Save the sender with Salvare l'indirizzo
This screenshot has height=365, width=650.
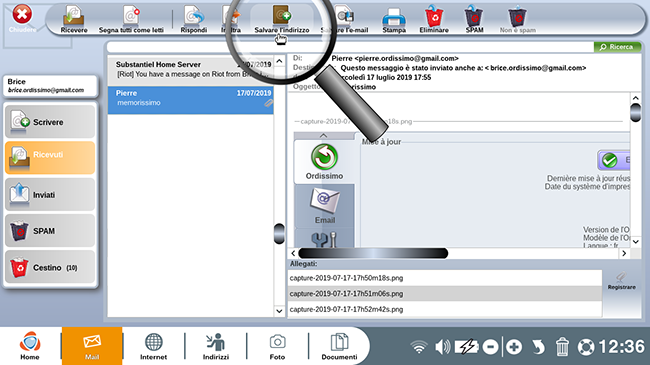point(282,19)
